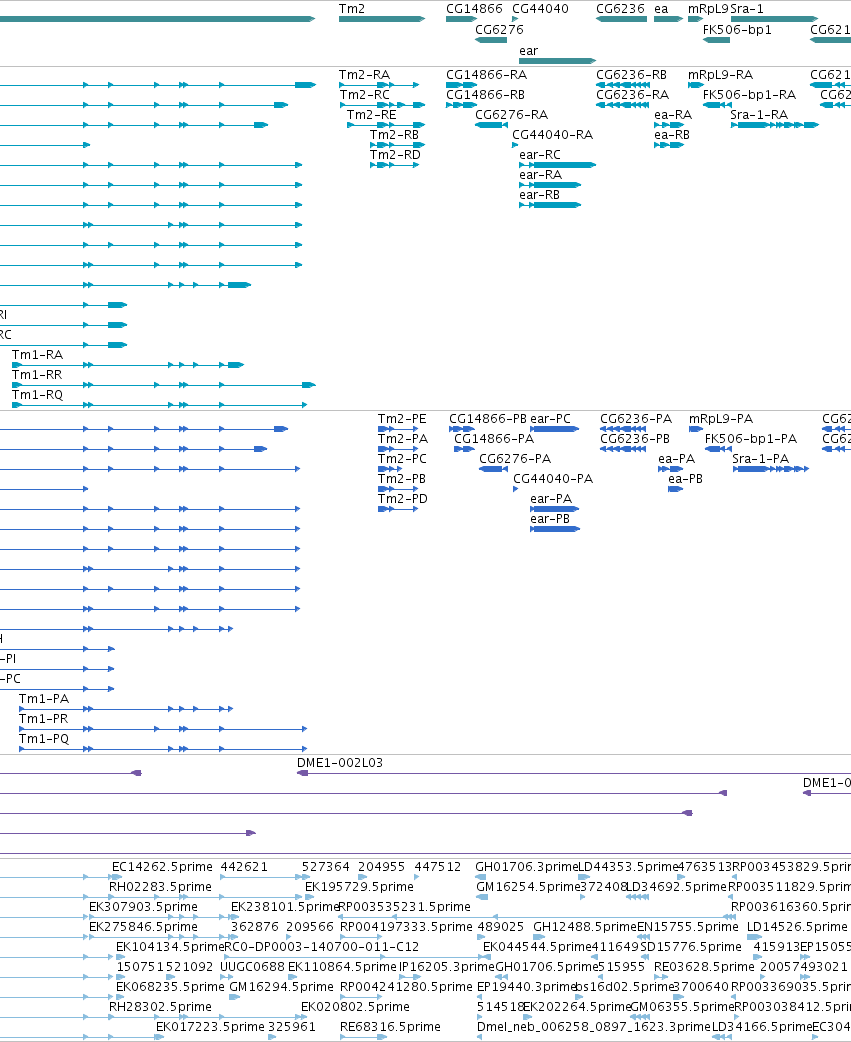851x1042 pixels.
Task: Click protein Tm2-PA
Action: tap(398, 449)
